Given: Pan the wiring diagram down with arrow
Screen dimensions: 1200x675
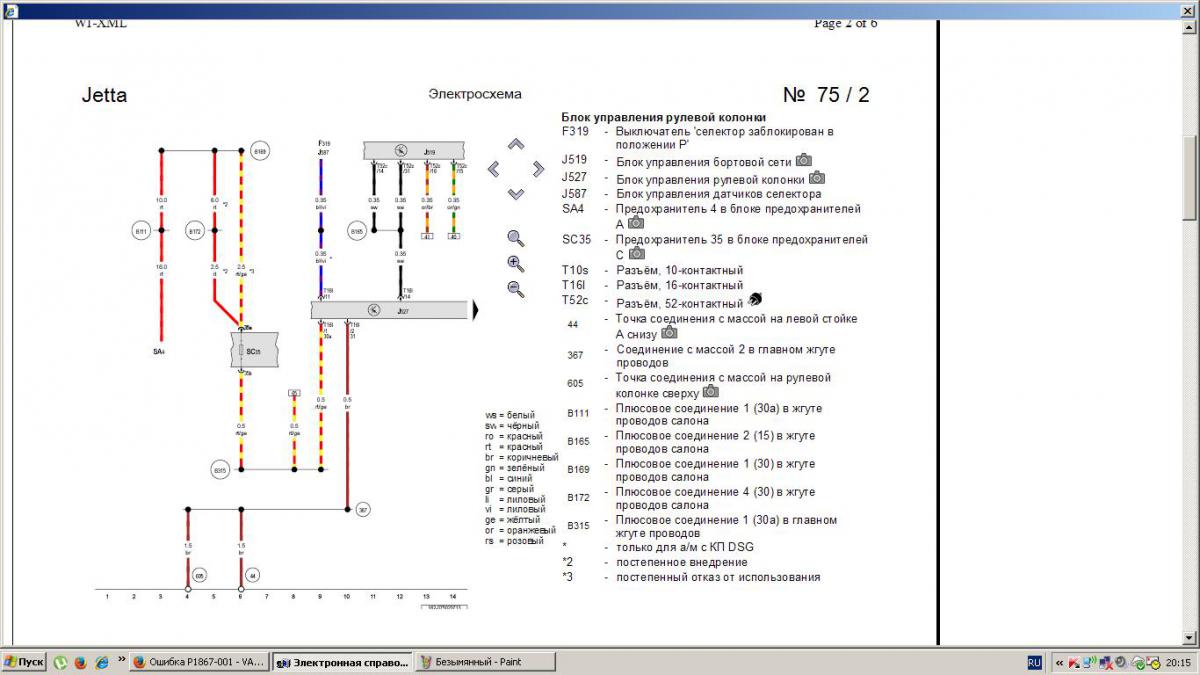Looking at the screenshot, I should pyautogui.click(x=516, y=193).
